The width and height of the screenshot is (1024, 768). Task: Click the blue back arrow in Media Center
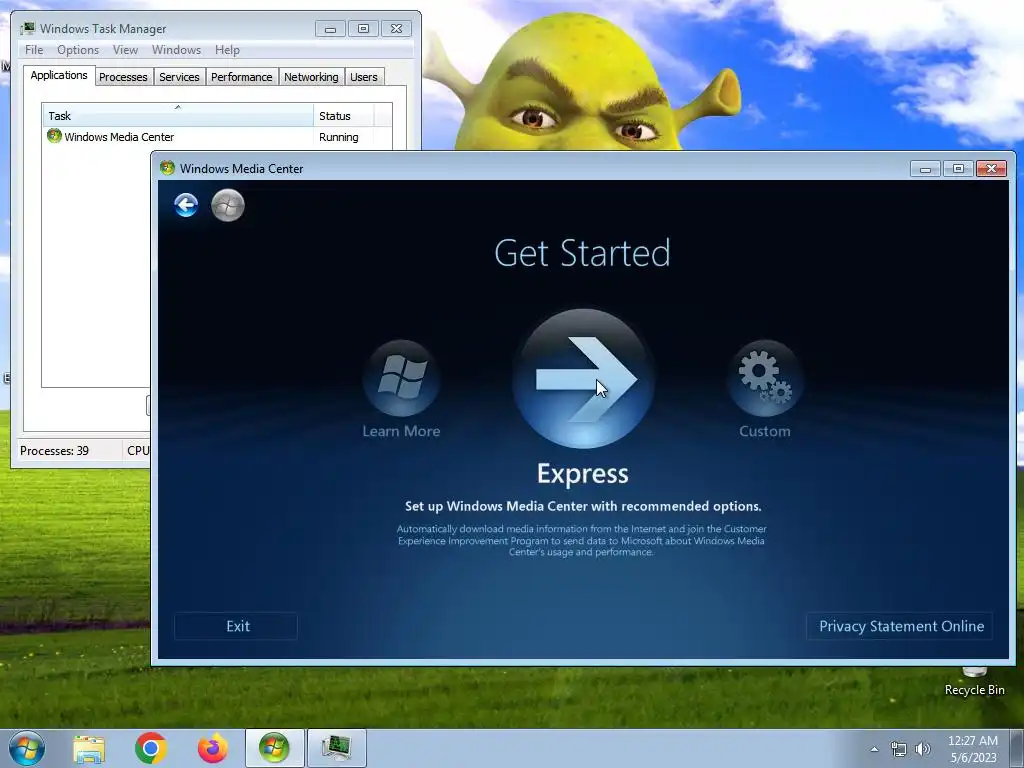[186, 205]
